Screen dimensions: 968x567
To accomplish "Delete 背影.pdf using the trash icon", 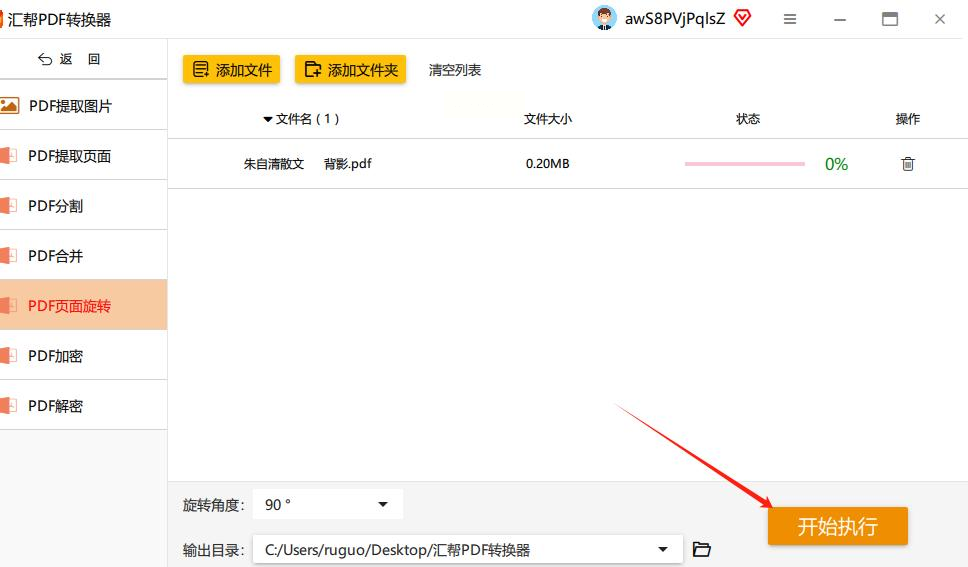I will [x=908, y=164].
